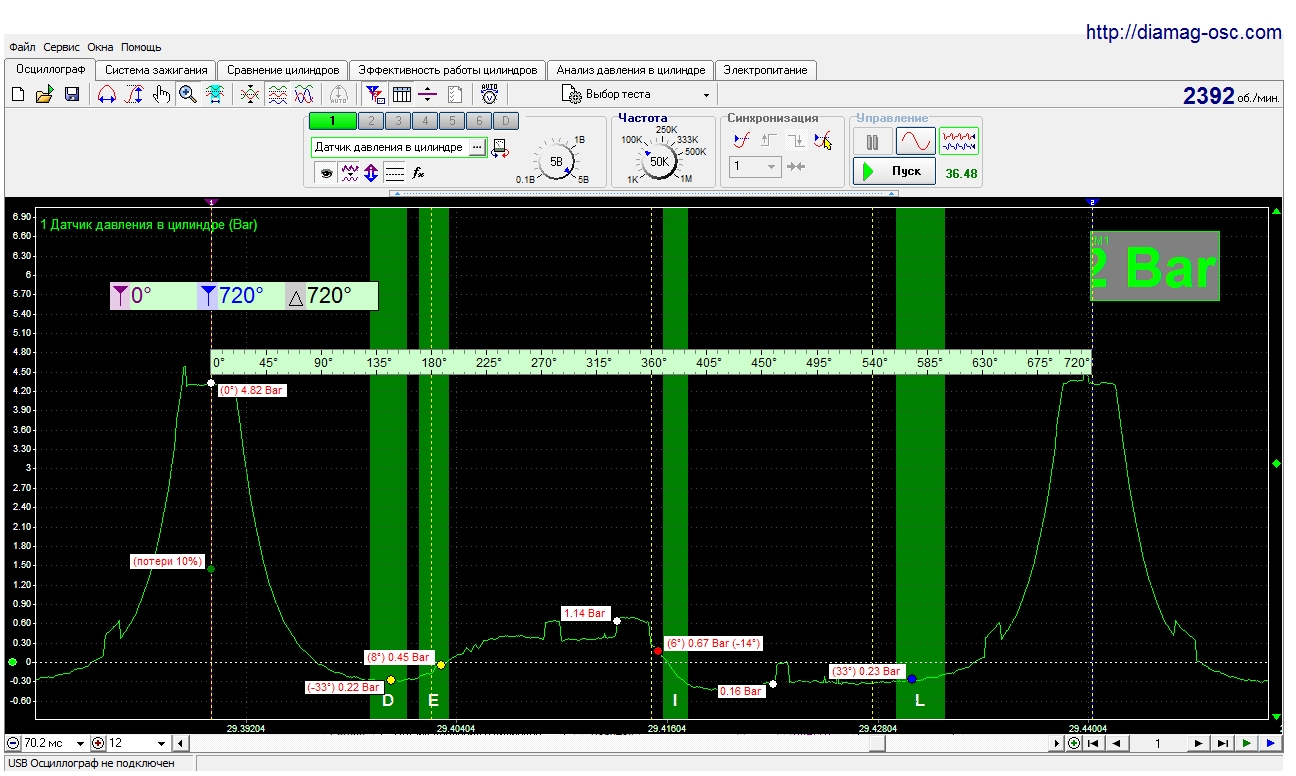The width and height of the screenshot is (1296, 776).
Task: Select the dual red-blue waveform mode
Action: point(959,141)
